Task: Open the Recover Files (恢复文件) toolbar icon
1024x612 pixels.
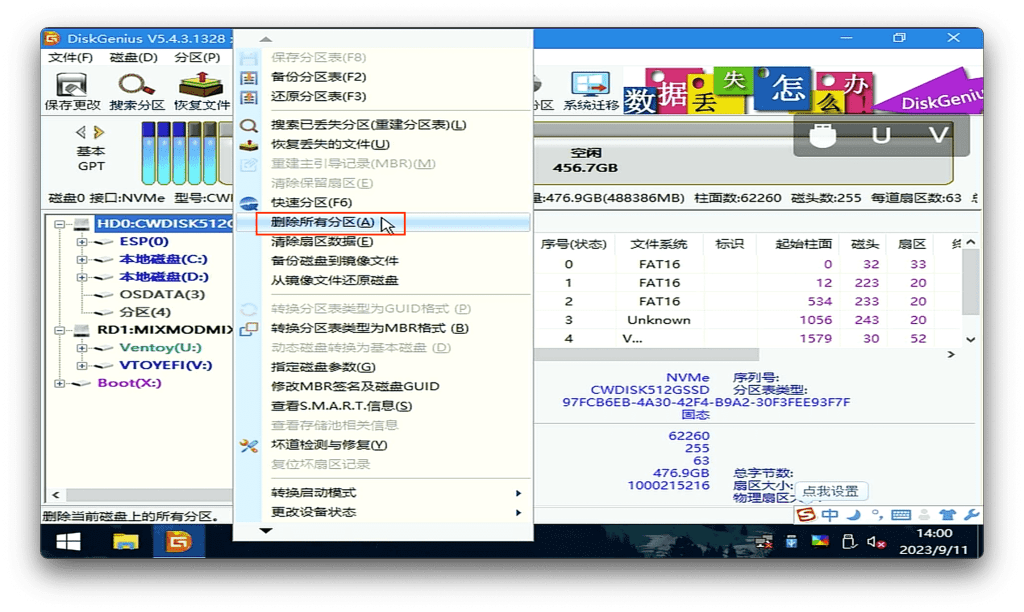Action: (x=202, y=91)
